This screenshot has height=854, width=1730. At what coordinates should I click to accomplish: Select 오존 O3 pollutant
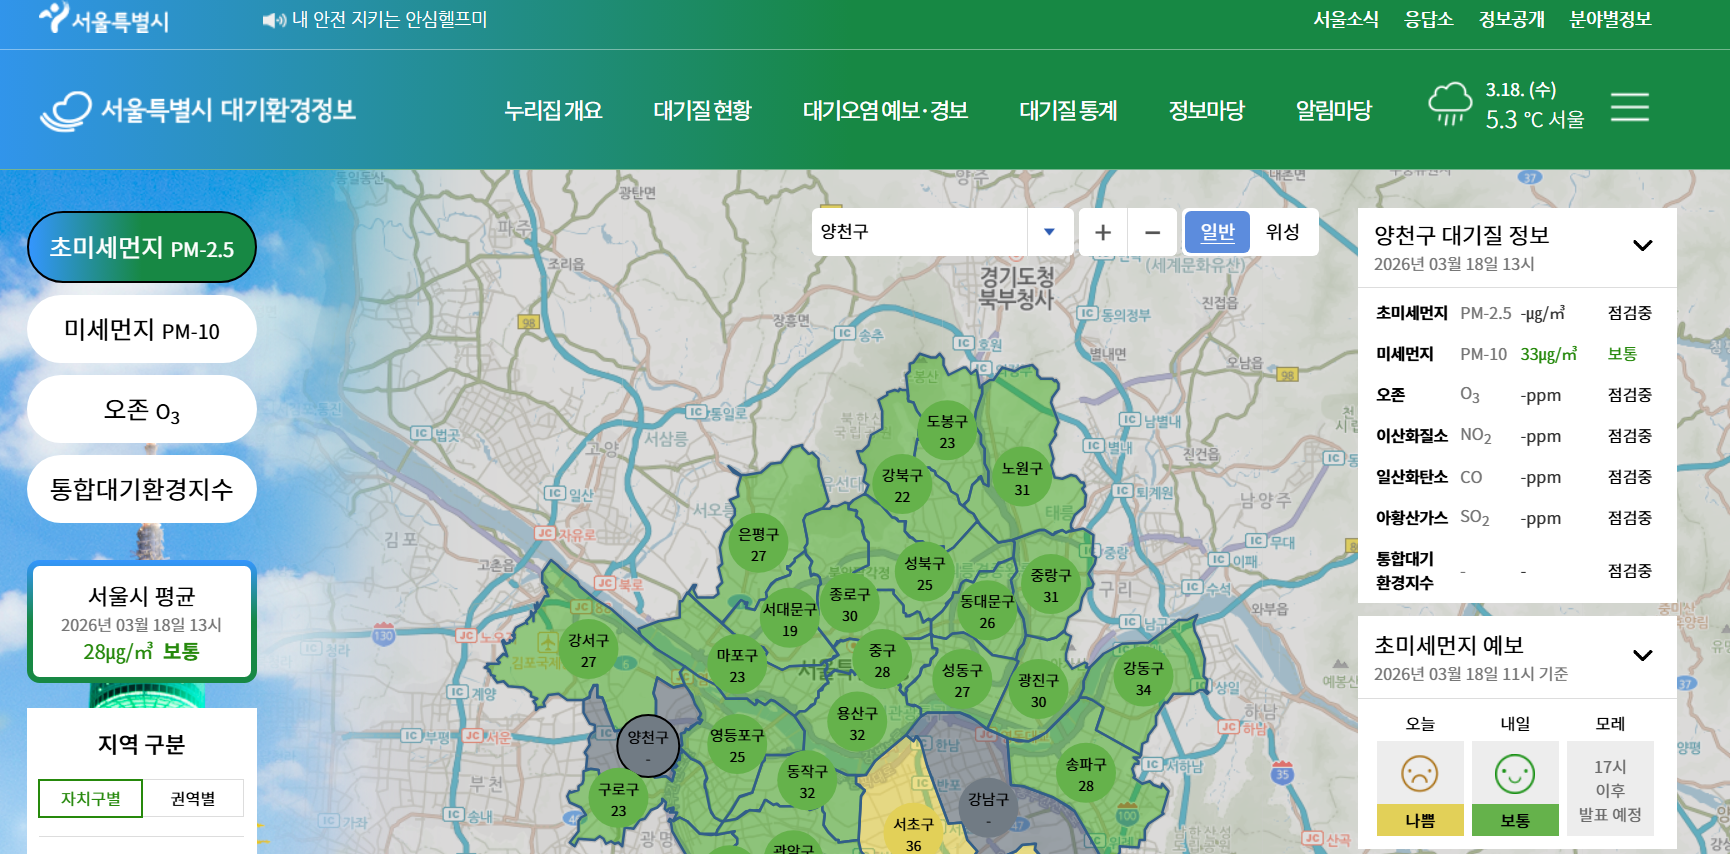[x=142, y=409]
